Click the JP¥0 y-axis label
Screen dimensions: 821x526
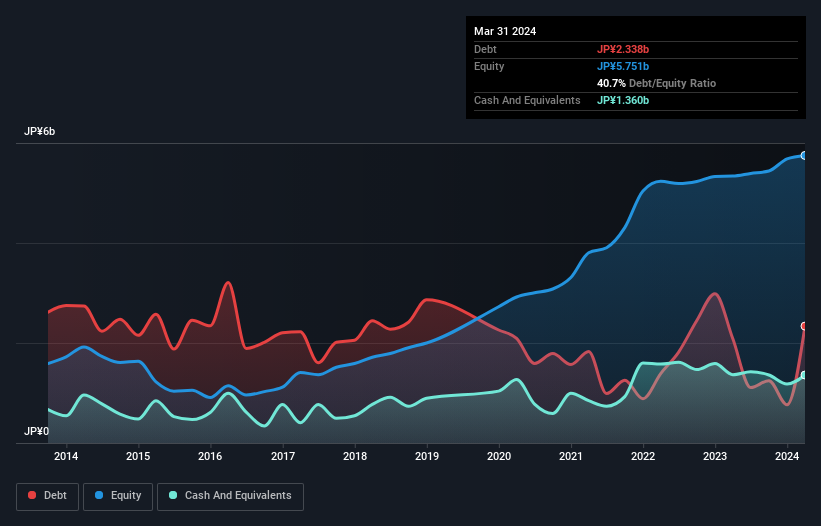[36, 432]
